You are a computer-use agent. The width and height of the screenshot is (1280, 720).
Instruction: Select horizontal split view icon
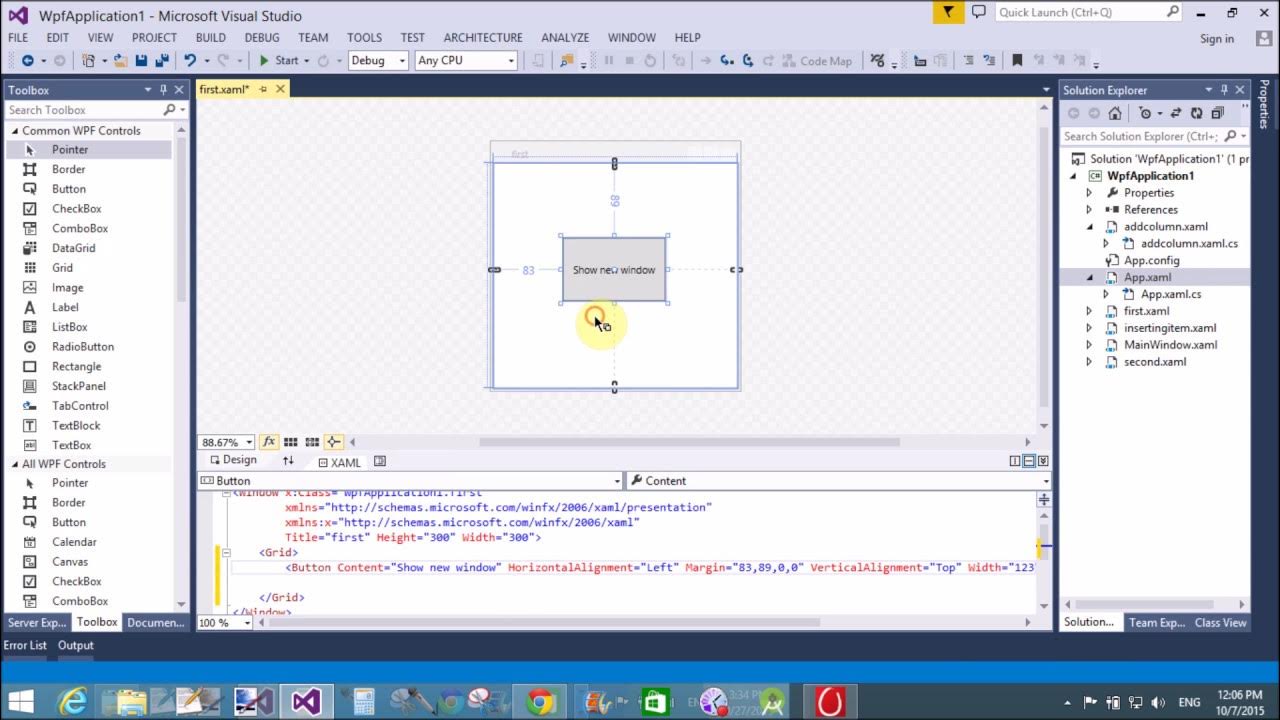1029,461
